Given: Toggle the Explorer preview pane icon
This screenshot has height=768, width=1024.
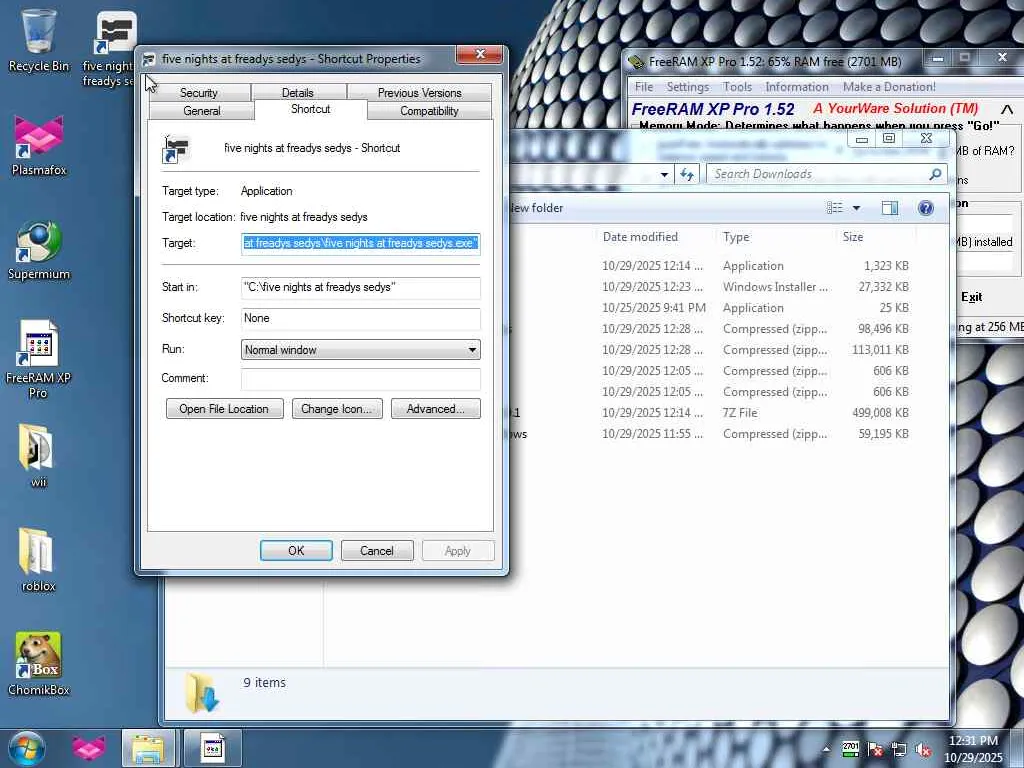Looking at the screenshot, I should coord(889,208).
